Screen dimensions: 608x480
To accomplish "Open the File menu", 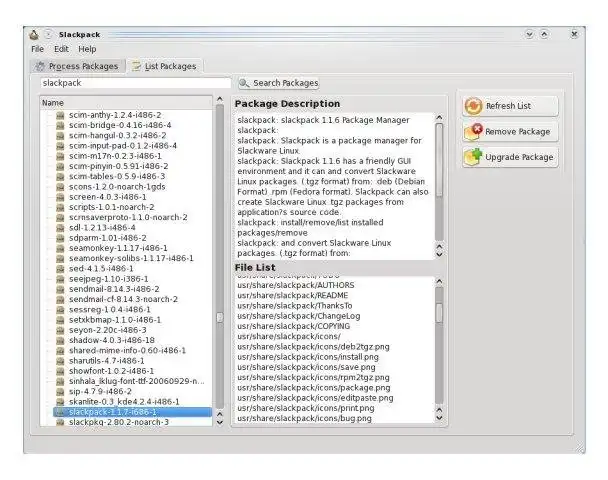I will tap(37, 49).
